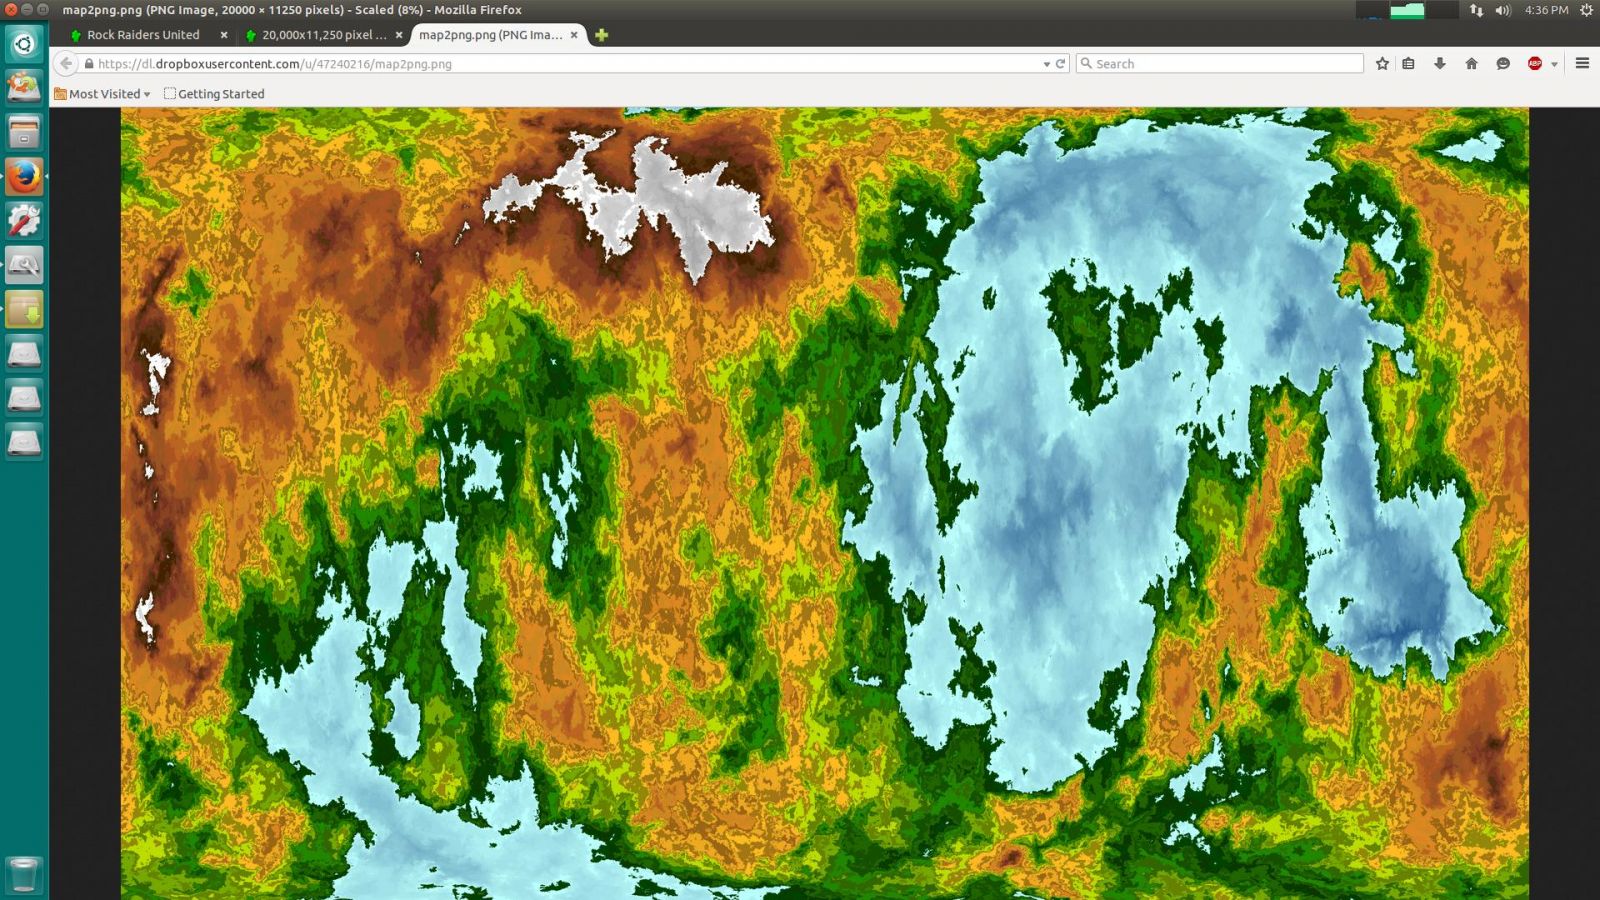Open the third mounted drive in dock
1600x900 pixels.
(24, 440)
